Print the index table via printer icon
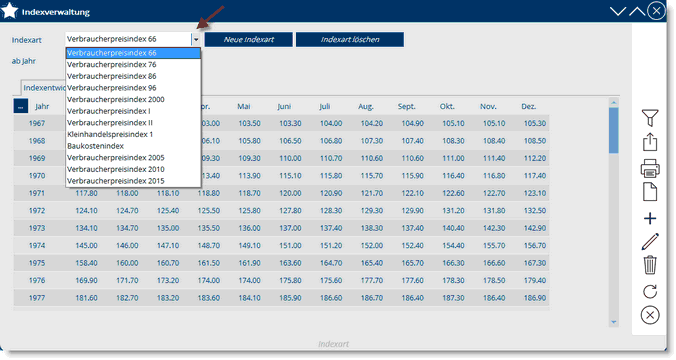The height and width of the screenshot is (360, 676). [x=650, y=168]
